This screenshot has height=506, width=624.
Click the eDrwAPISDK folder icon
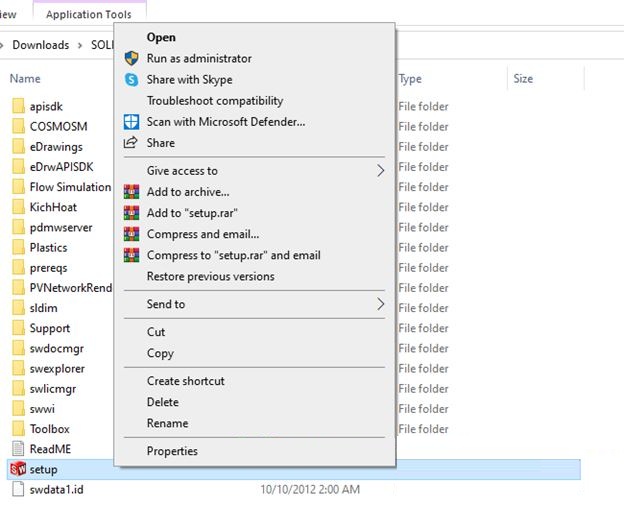tap(18, 167)
